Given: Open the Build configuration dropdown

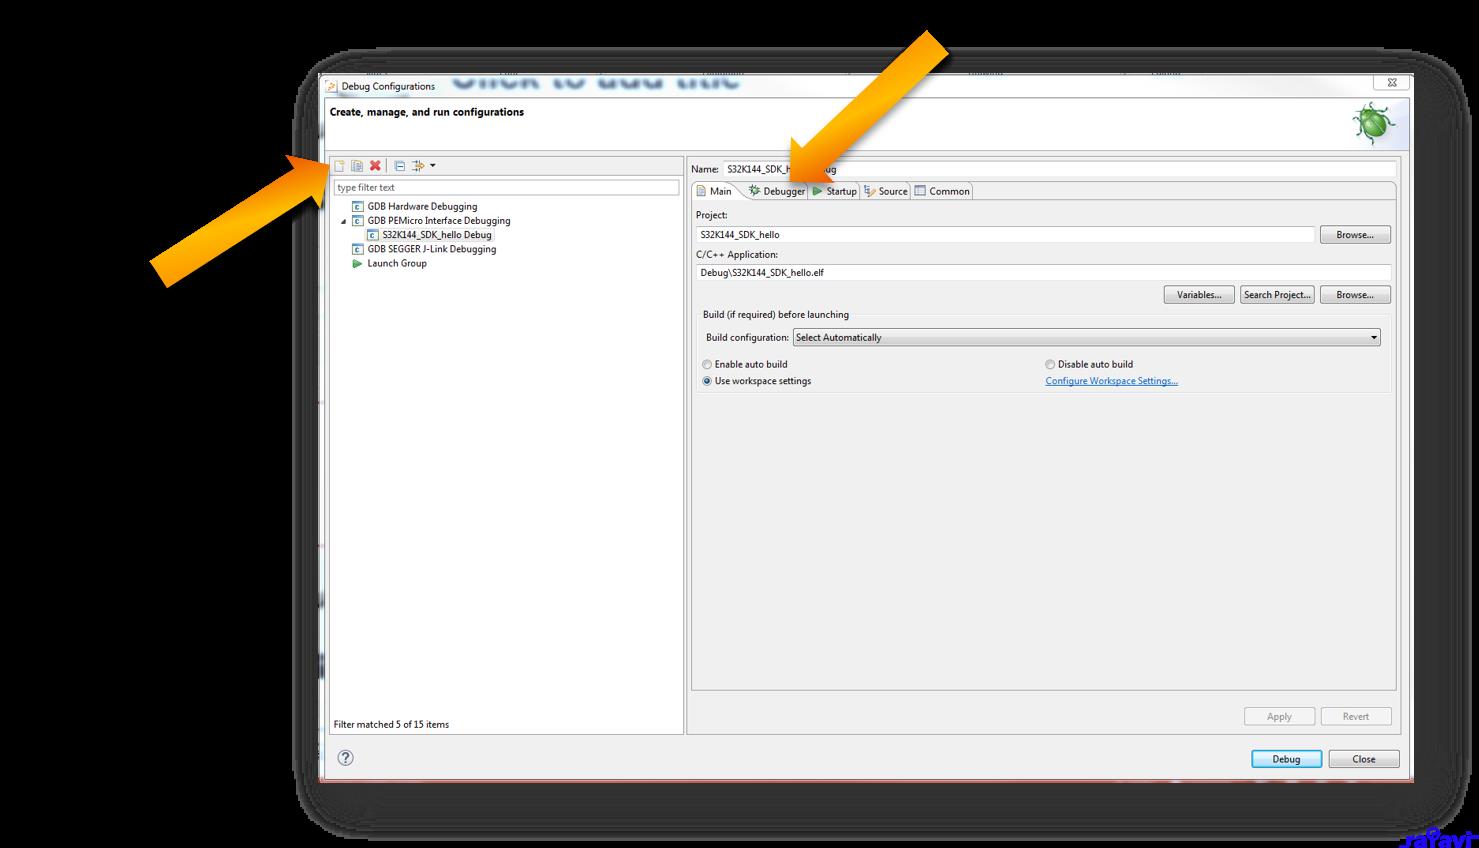Looking at the screenshot, I should [x=1086, y=338].
